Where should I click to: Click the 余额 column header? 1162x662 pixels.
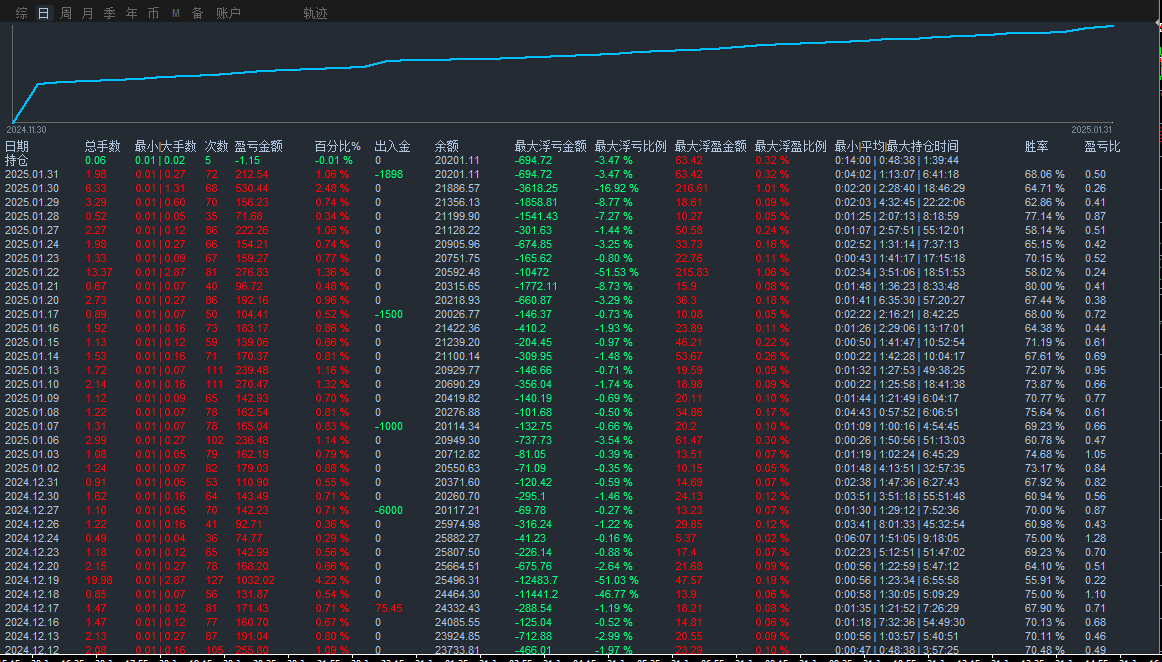(x=446, y=146)
